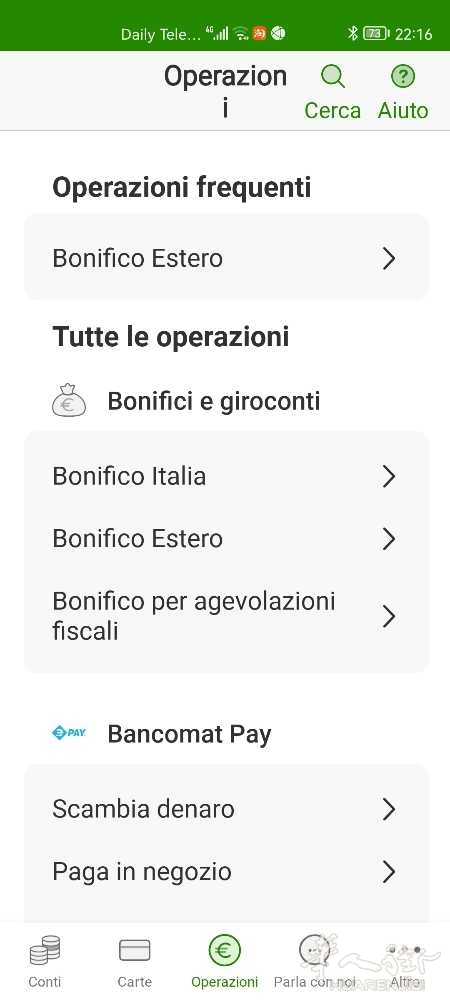
Task: Tap the money bag icon beside Bonifici e giroconti
Action: (x=69, y=401)
